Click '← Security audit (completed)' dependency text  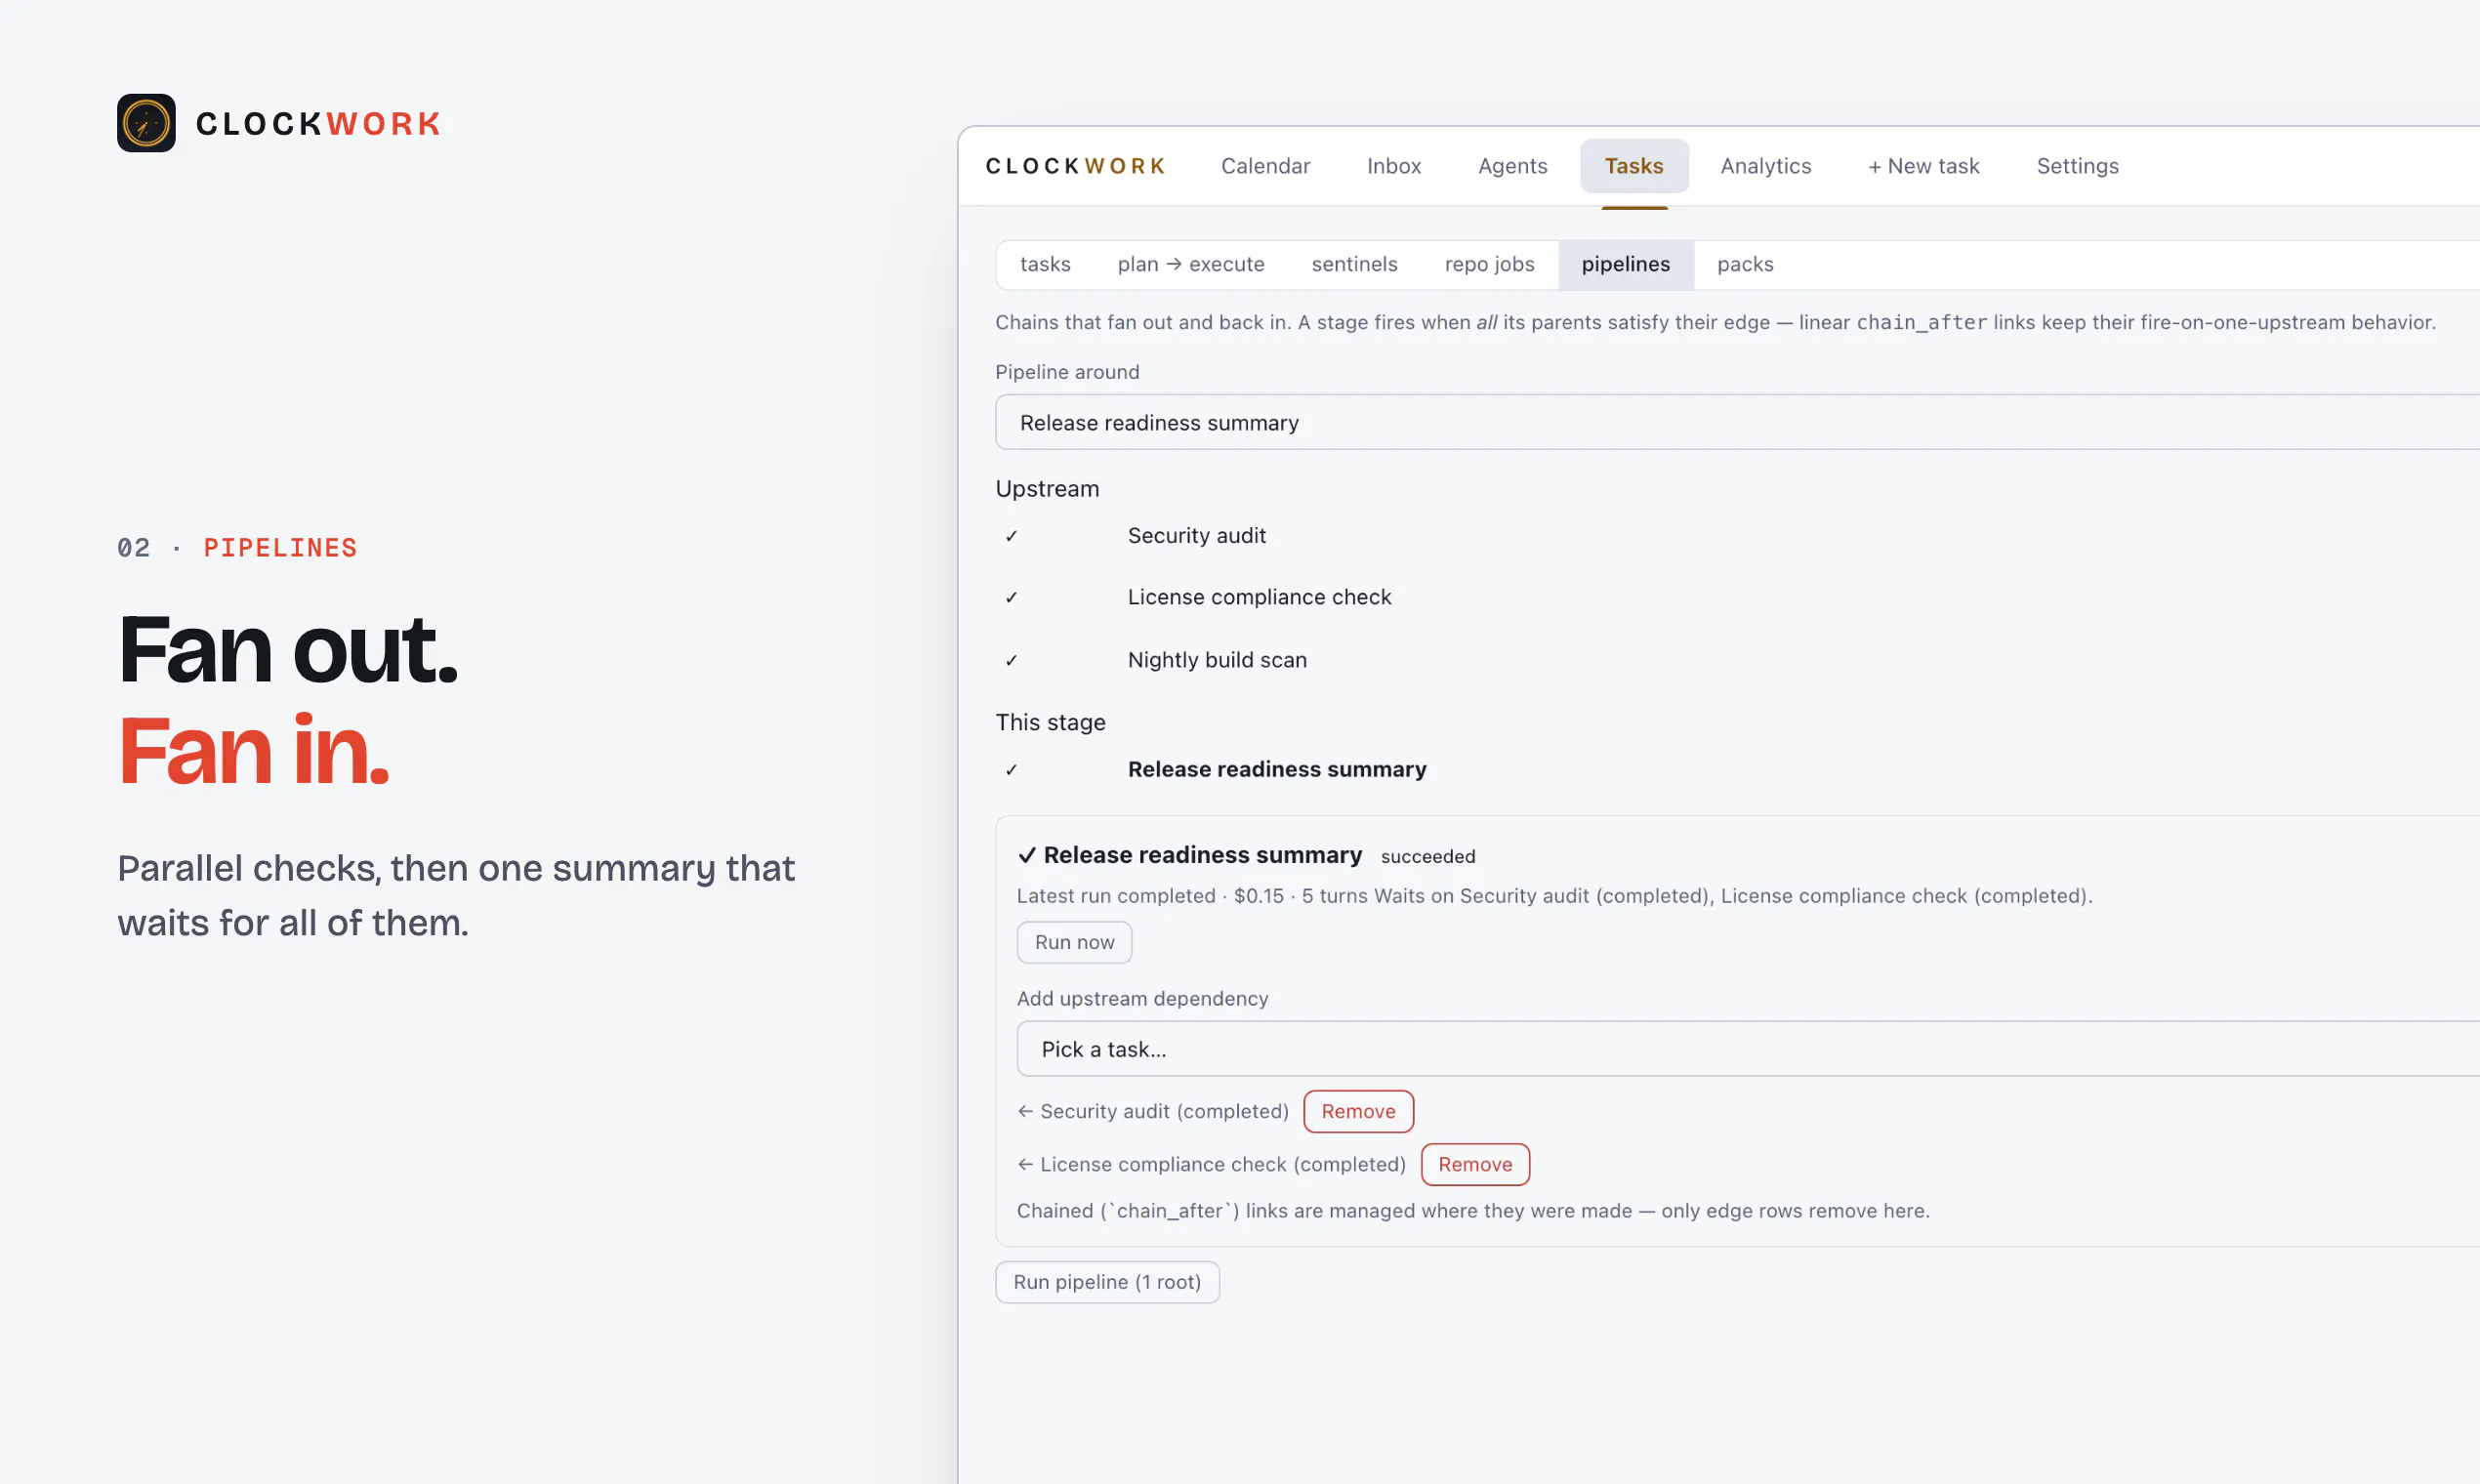click(1153, 1112)
